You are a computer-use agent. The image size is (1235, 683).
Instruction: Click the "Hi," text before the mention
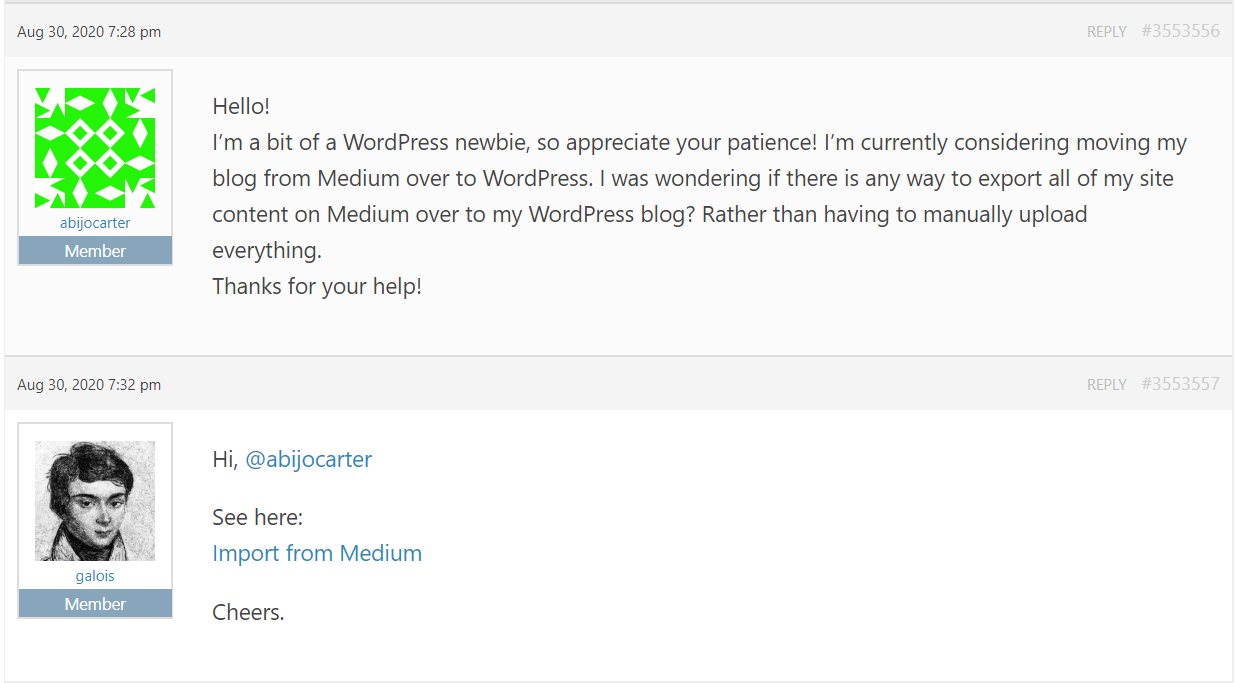pos(226,459)
